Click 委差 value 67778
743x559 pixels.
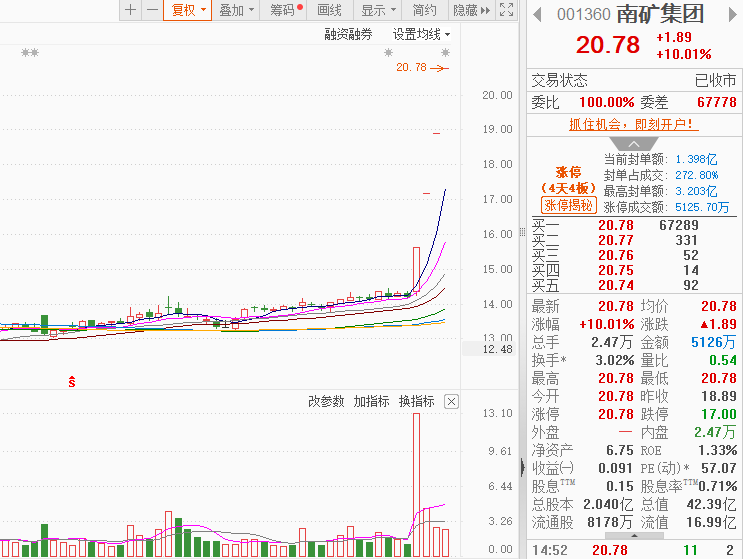point(717,102)
